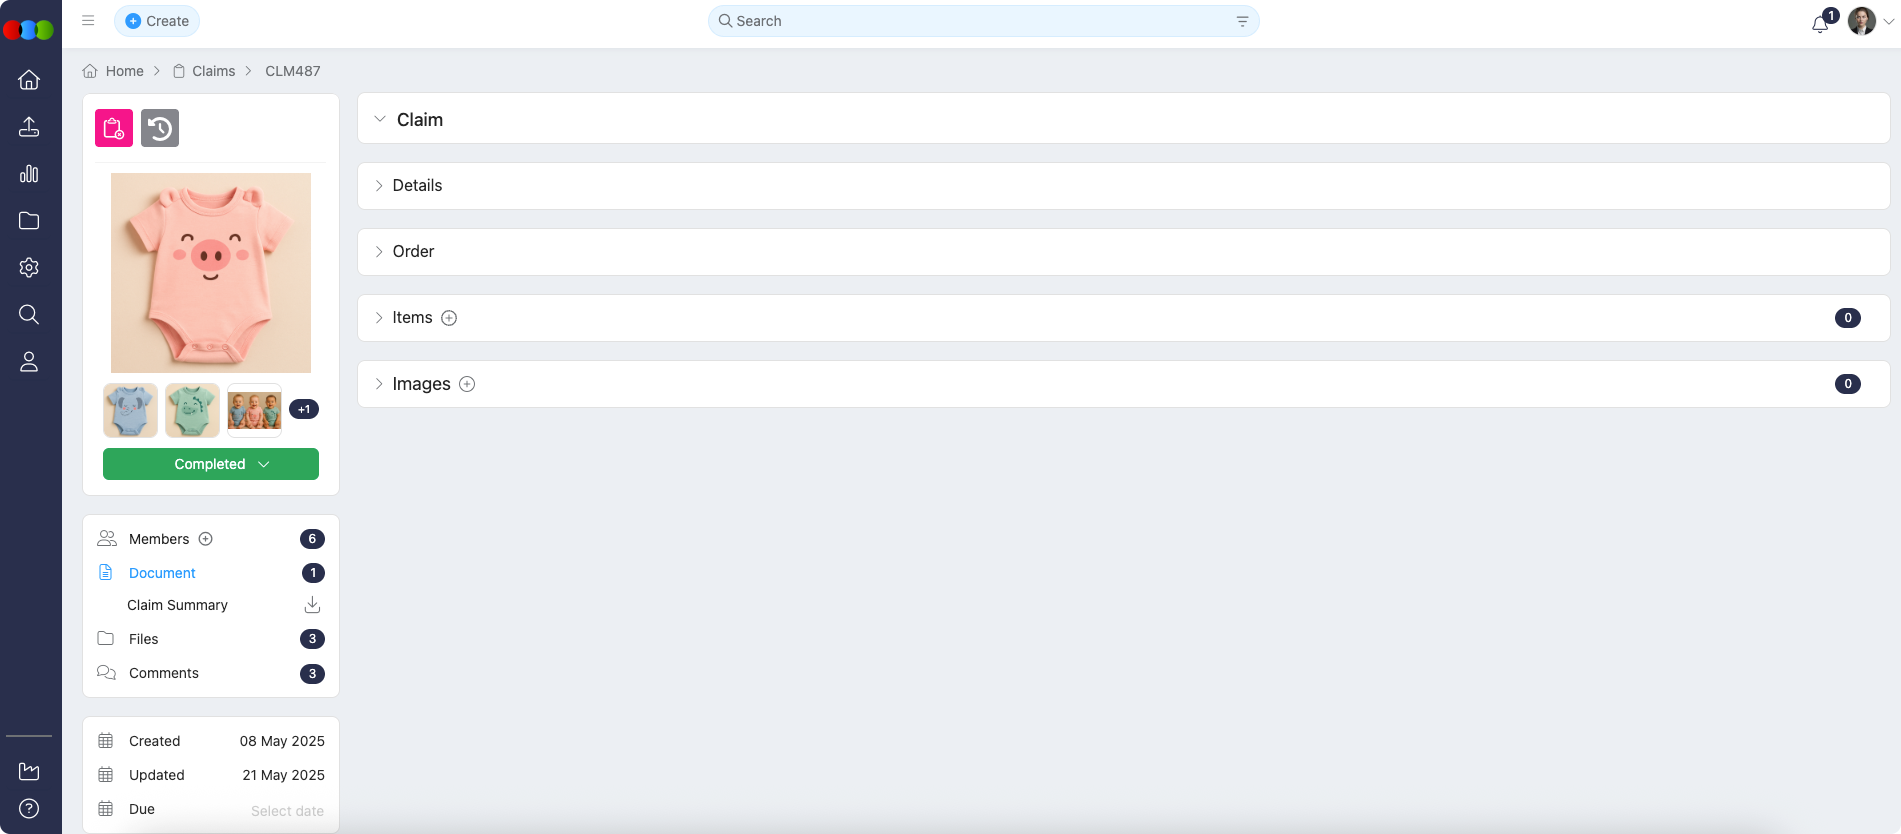The height and width of the screenshot is (834, 1901).
Task: Download the Claim Summary document
Action: (x=312, y=605)
